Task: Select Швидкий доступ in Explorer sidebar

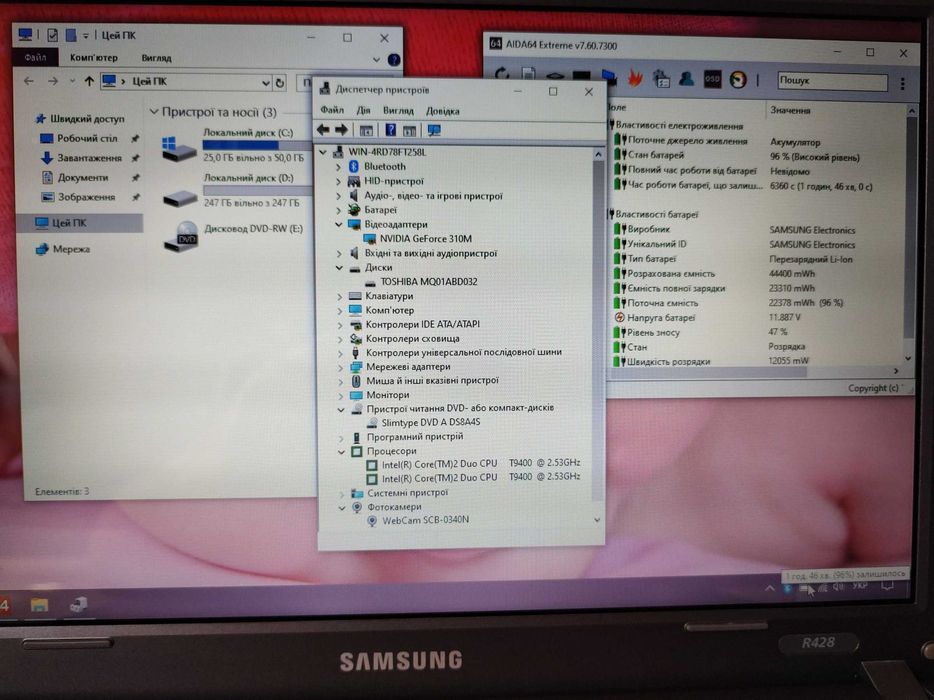Action: tap(86, 119)
